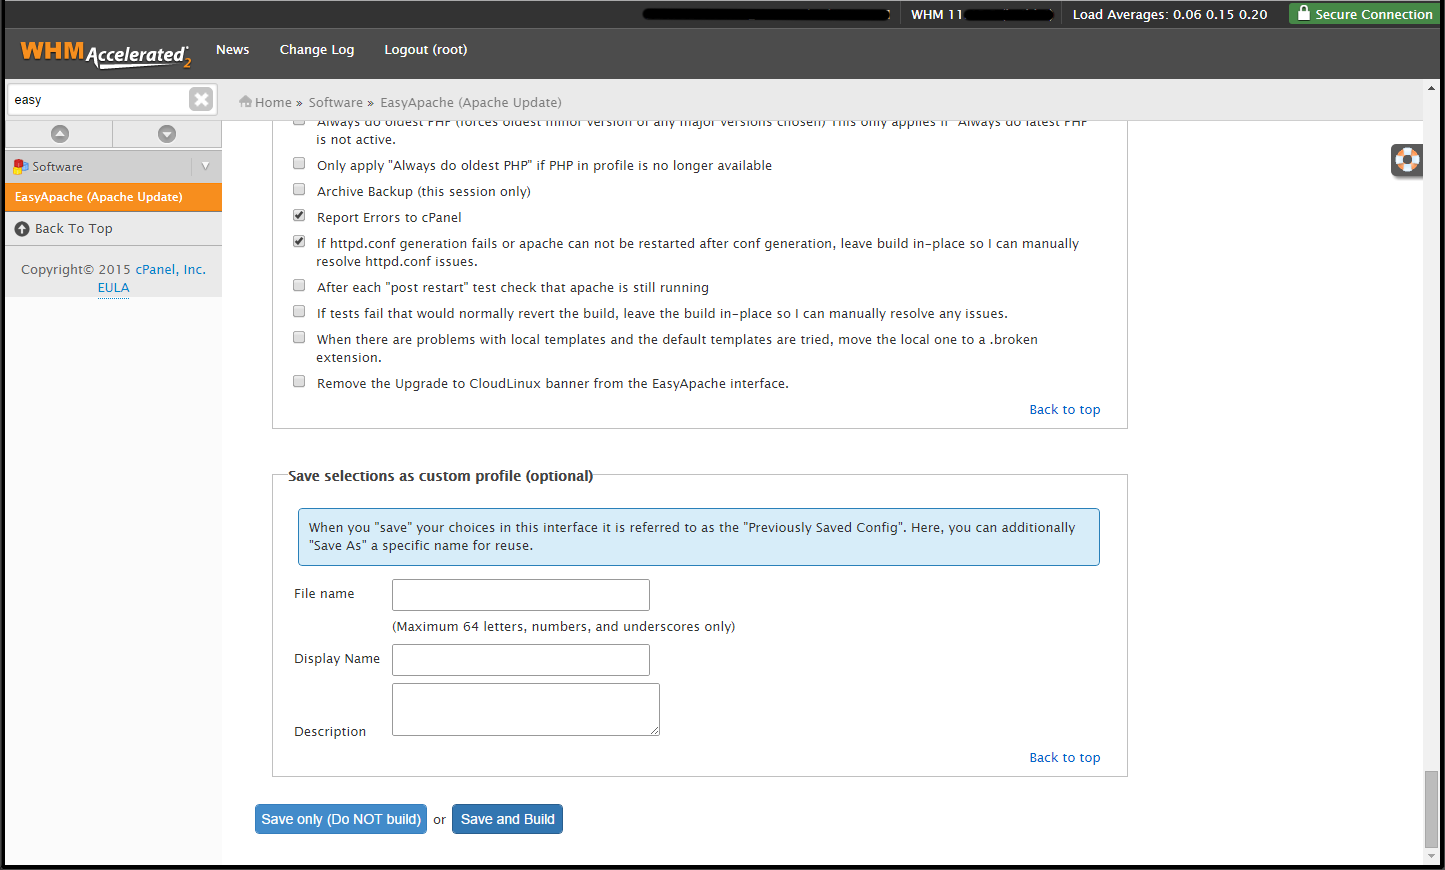Check Remove Upgrade to CloudLinux banner
Screen dimensions: 1445x870
point(299,381)
